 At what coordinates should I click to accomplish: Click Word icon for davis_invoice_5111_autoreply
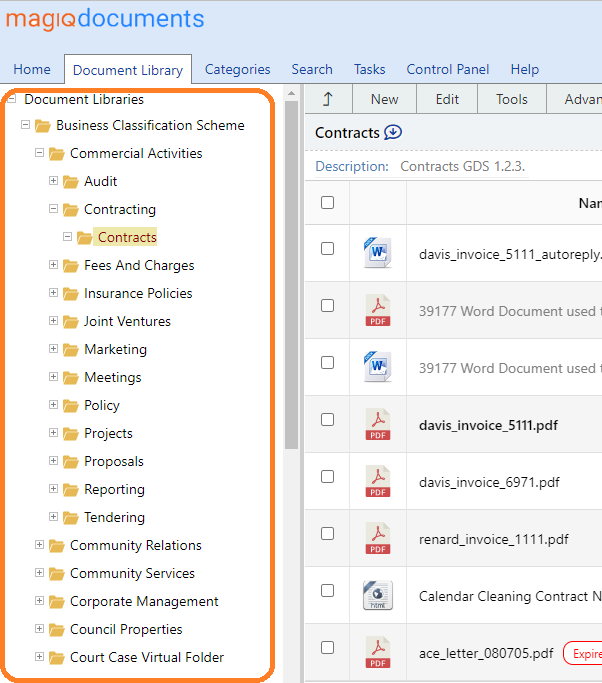[x=377, y=254]
